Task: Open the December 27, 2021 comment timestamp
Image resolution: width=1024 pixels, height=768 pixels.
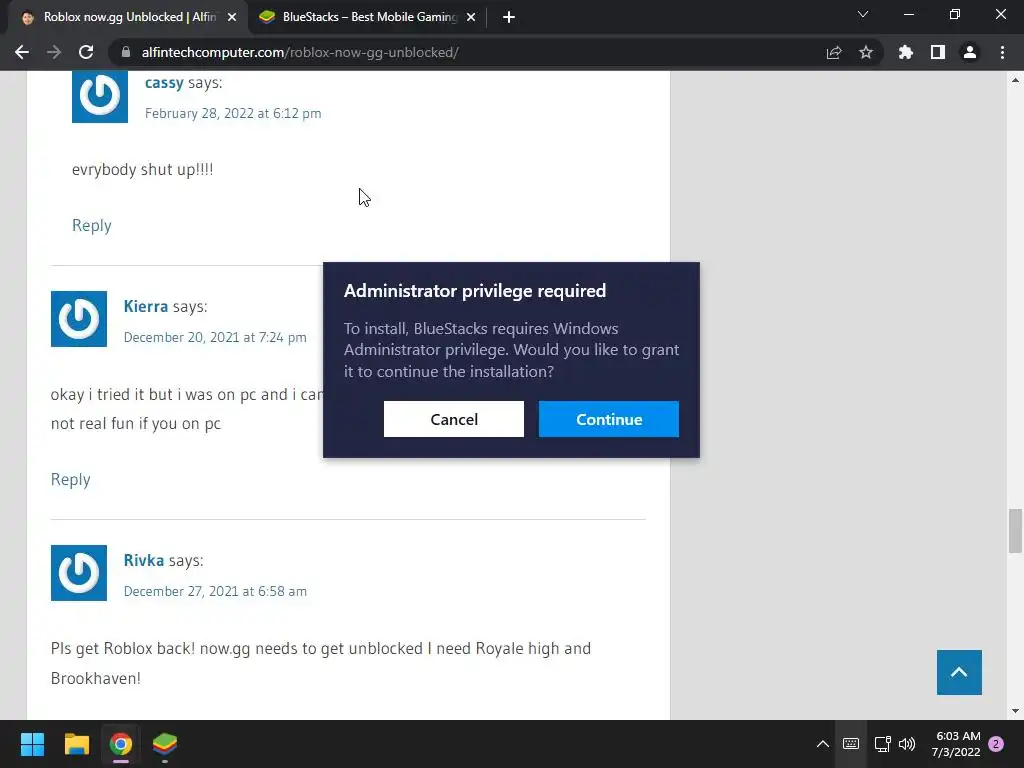Action: coord(215,592)
